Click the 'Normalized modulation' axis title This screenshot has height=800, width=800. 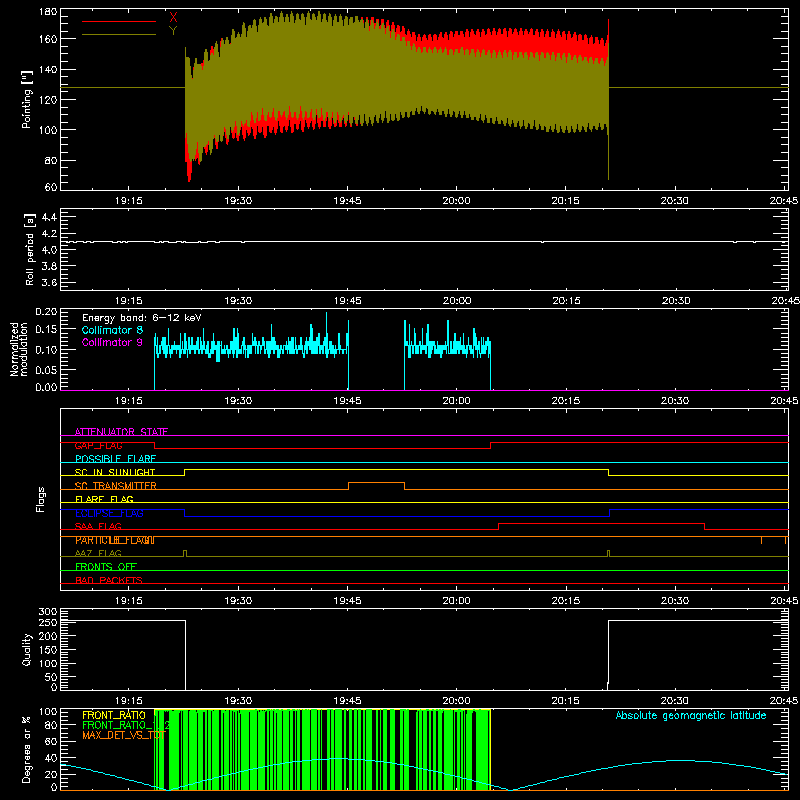(19, 349)
